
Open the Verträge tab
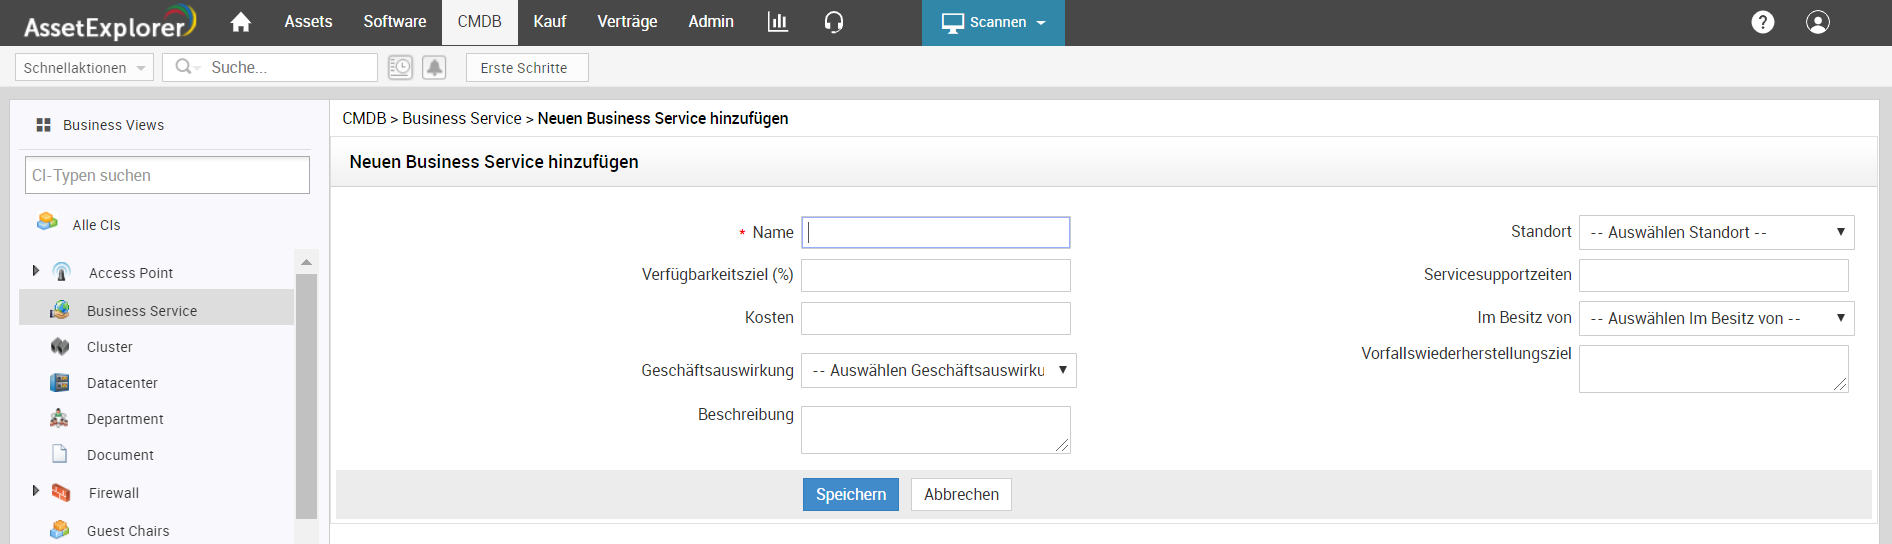(627, 21)
